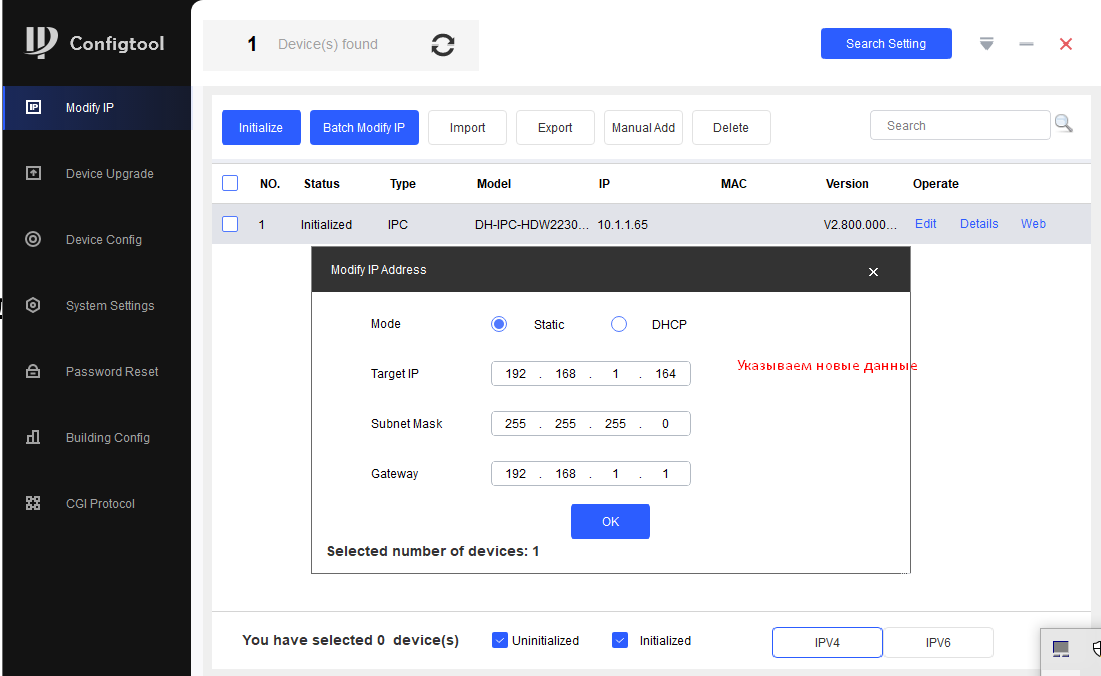Click the CGI Protocol grid icon
This screenshot has height=676, width=1101.
(x=33, y=503)
